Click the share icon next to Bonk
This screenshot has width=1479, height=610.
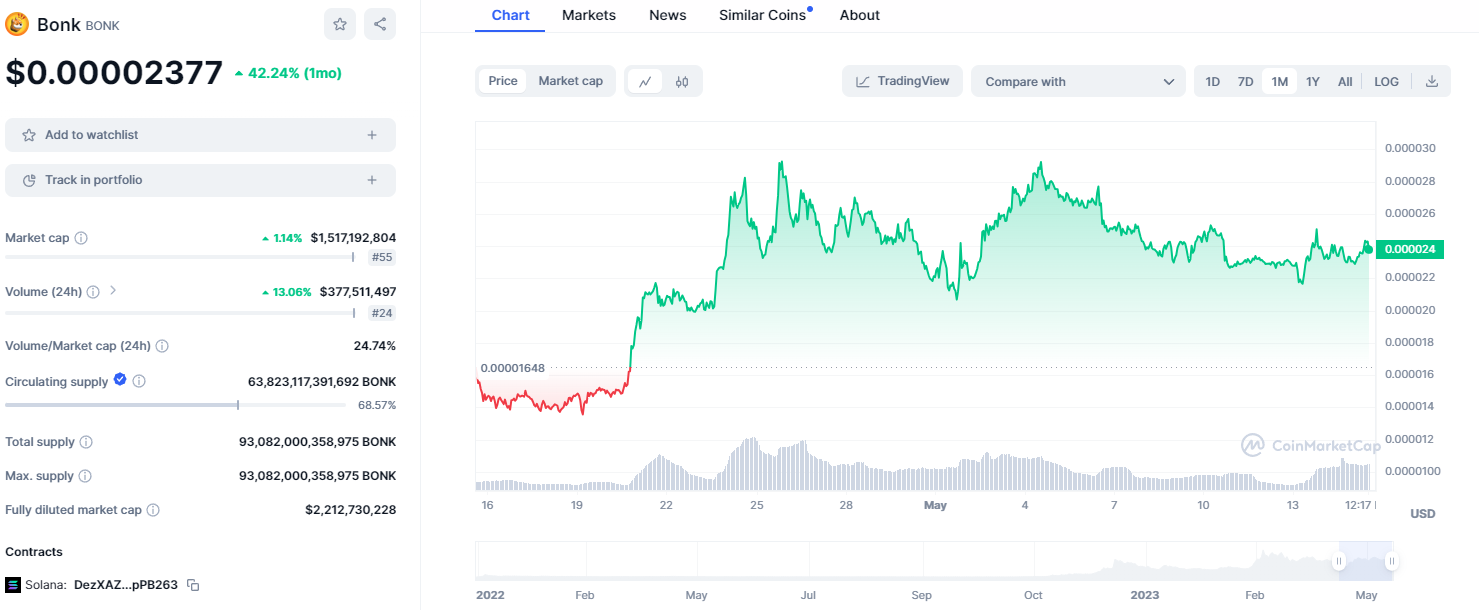tap(380, 25)
